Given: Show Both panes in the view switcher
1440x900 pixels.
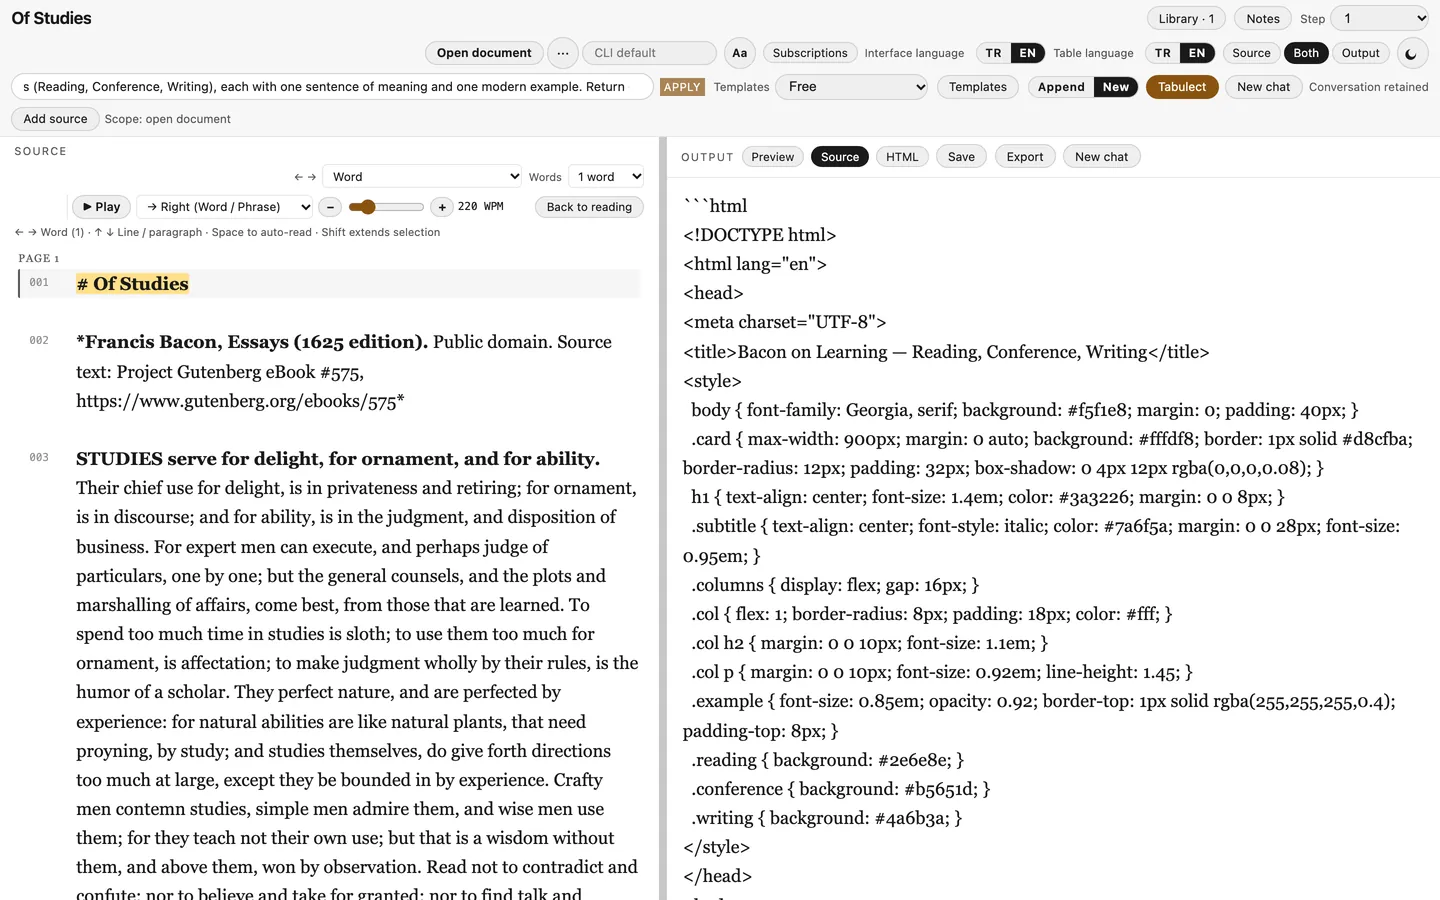Looking at the screenshot, I should pos(1306,53).
